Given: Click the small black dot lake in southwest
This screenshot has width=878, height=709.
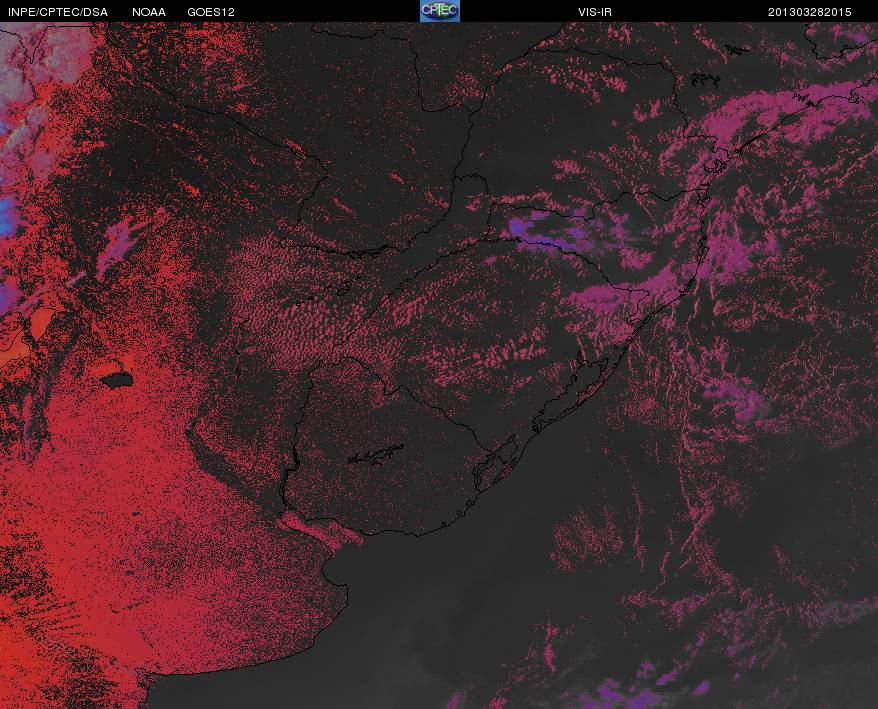Looking at the screenshot, I should point(135,514).
